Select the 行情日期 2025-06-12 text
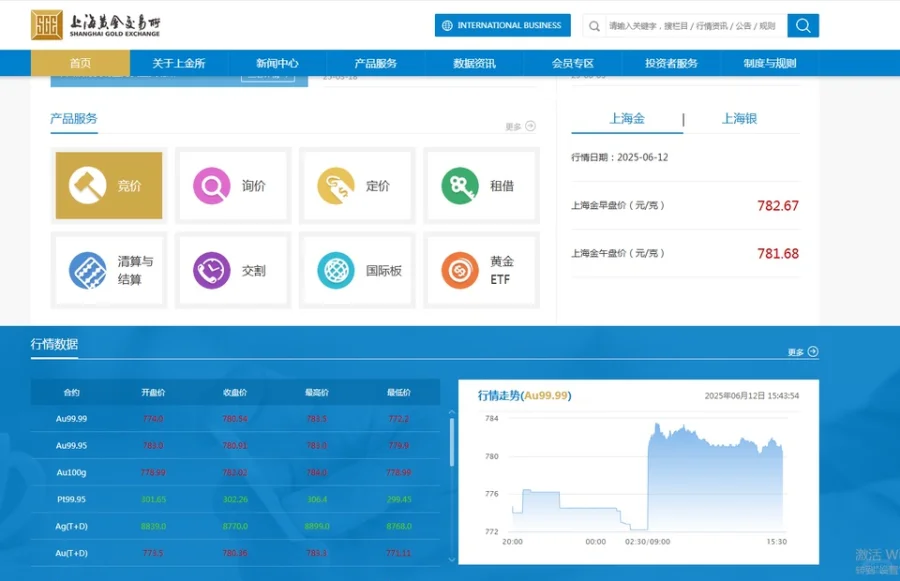900x581 pixels. point(619,157)
